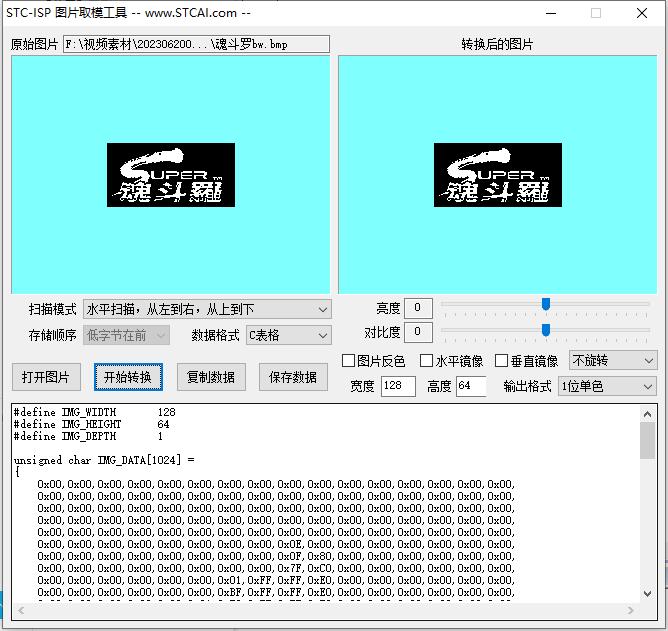Click the 转换后的图片 label

pos(497,44)
